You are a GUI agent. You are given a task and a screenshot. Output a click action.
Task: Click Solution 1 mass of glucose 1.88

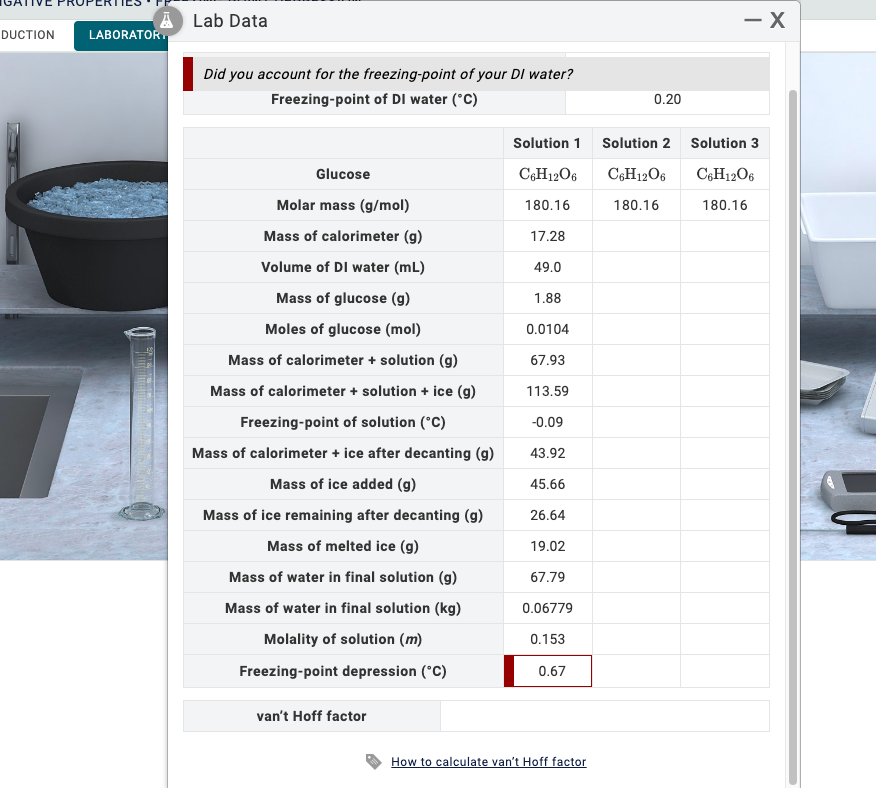click(548, 298)
